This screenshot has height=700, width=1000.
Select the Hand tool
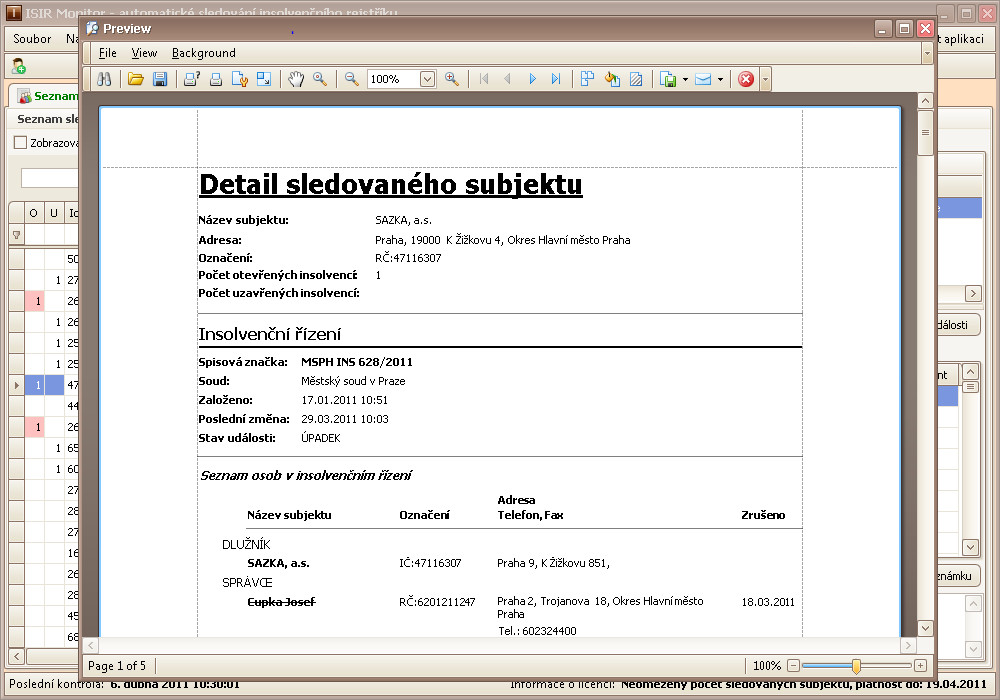pyautogui.click(x=296, y=79)
